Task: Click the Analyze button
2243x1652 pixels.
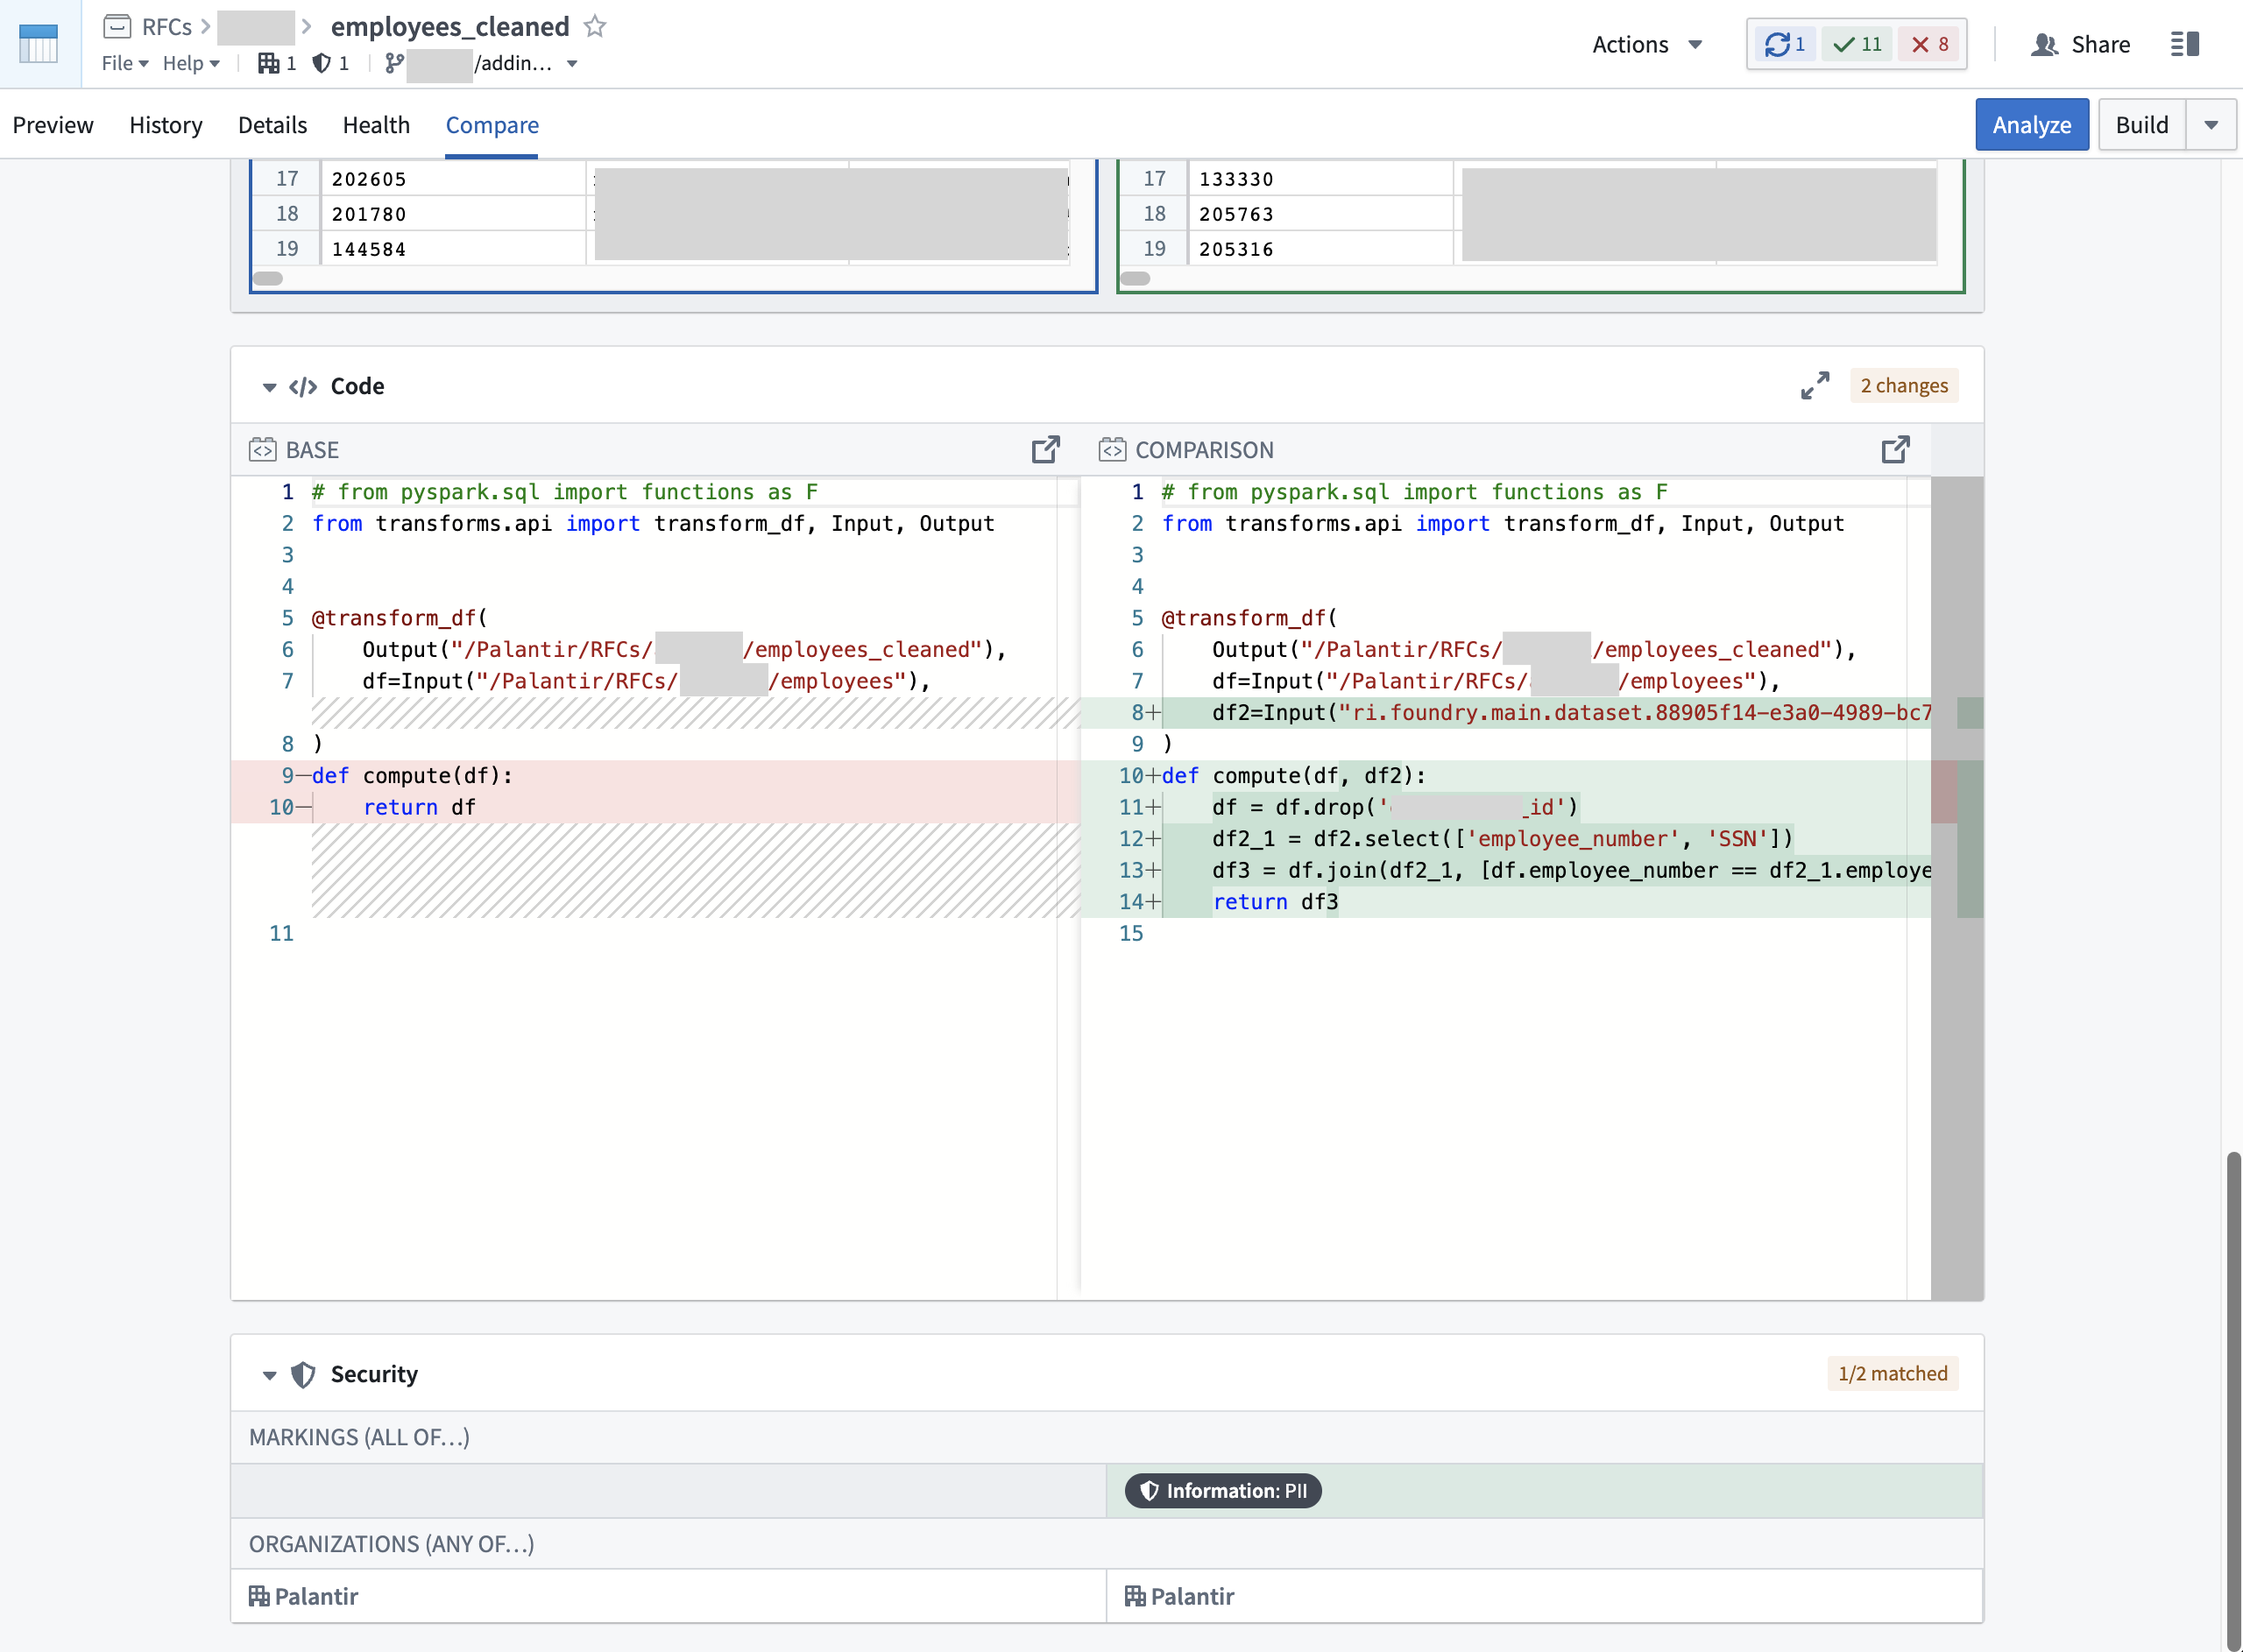Action: click(x=2031, y=125)
